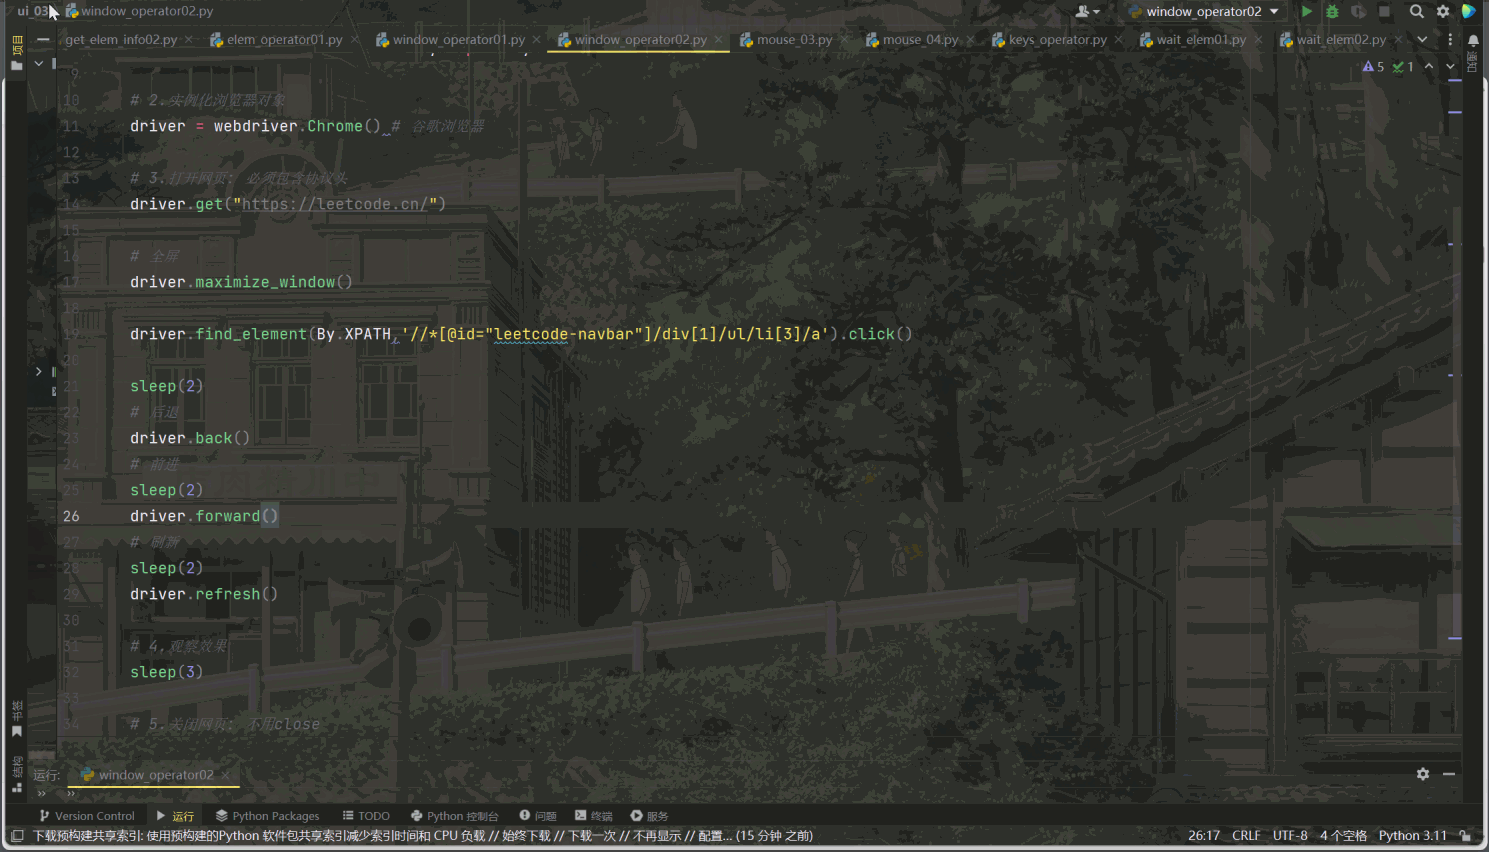Open the notifications bell panel
This screenshot has height=852, width=1489.
[1473, 40]
